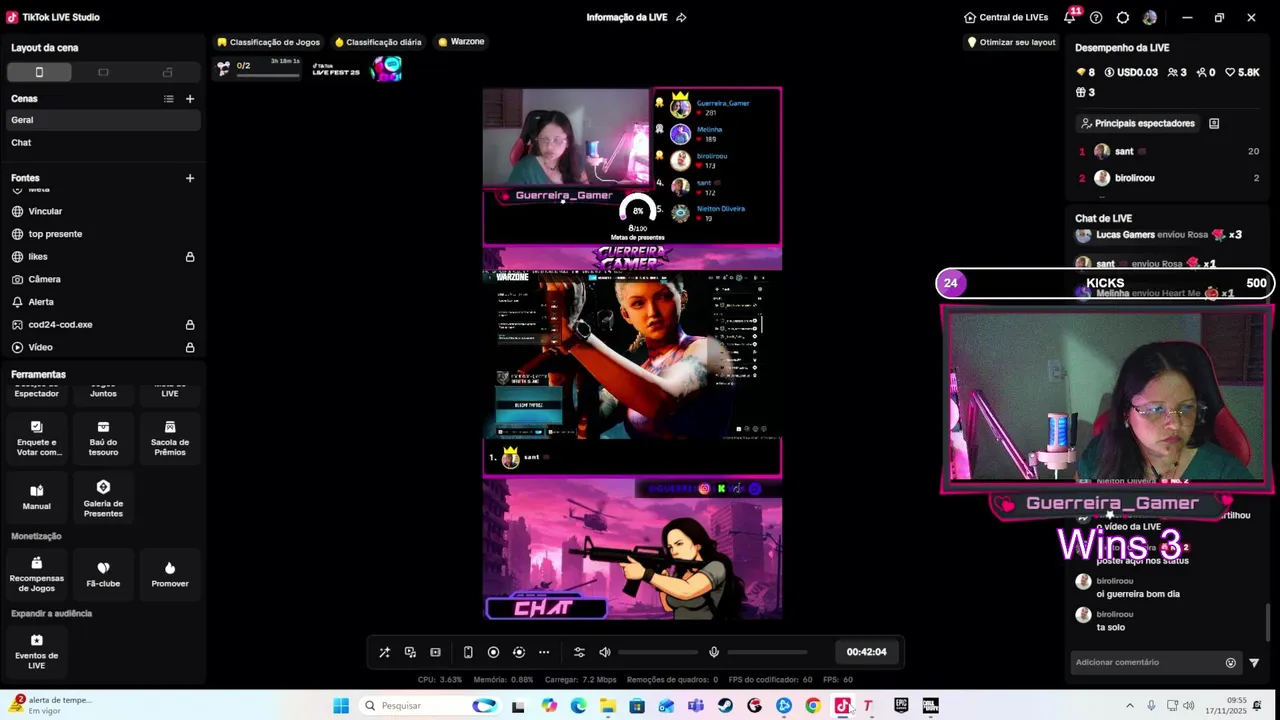Open the more options ellipsis
The width and height of the screenshot is (1280, 720).
[544, 652]
